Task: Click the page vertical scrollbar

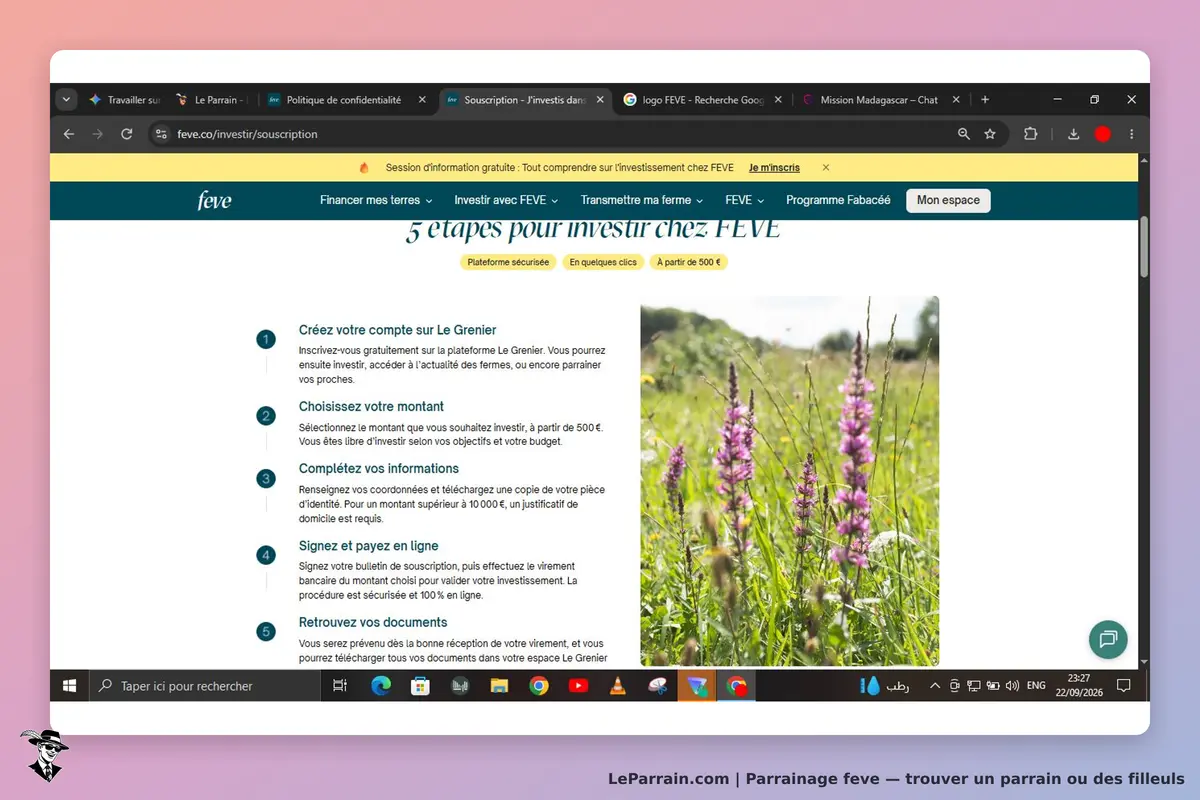Action: coord(1144,246)
